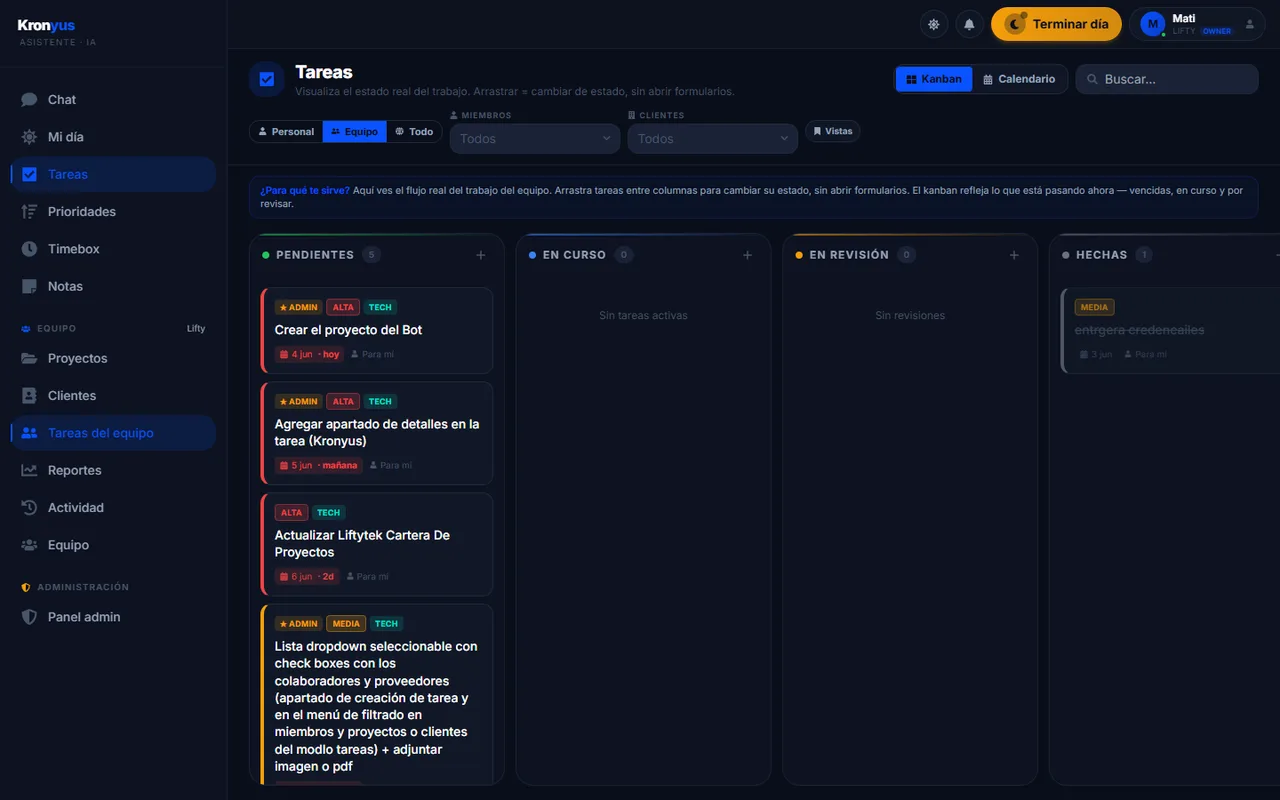The height and width of the screenshot is (800, 1280).
Task: Click the folder icon beside Proyectos
Action: [29, 358]
